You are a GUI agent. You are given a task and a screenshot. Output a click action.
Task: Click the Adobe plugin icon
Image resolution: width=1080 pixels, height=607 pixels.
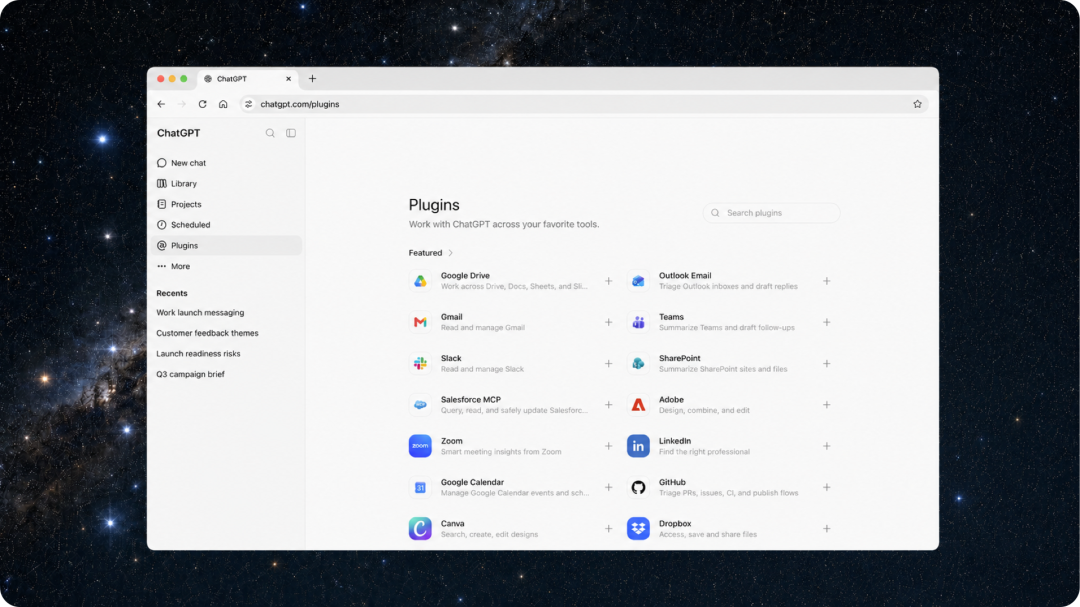pos(638,405)
